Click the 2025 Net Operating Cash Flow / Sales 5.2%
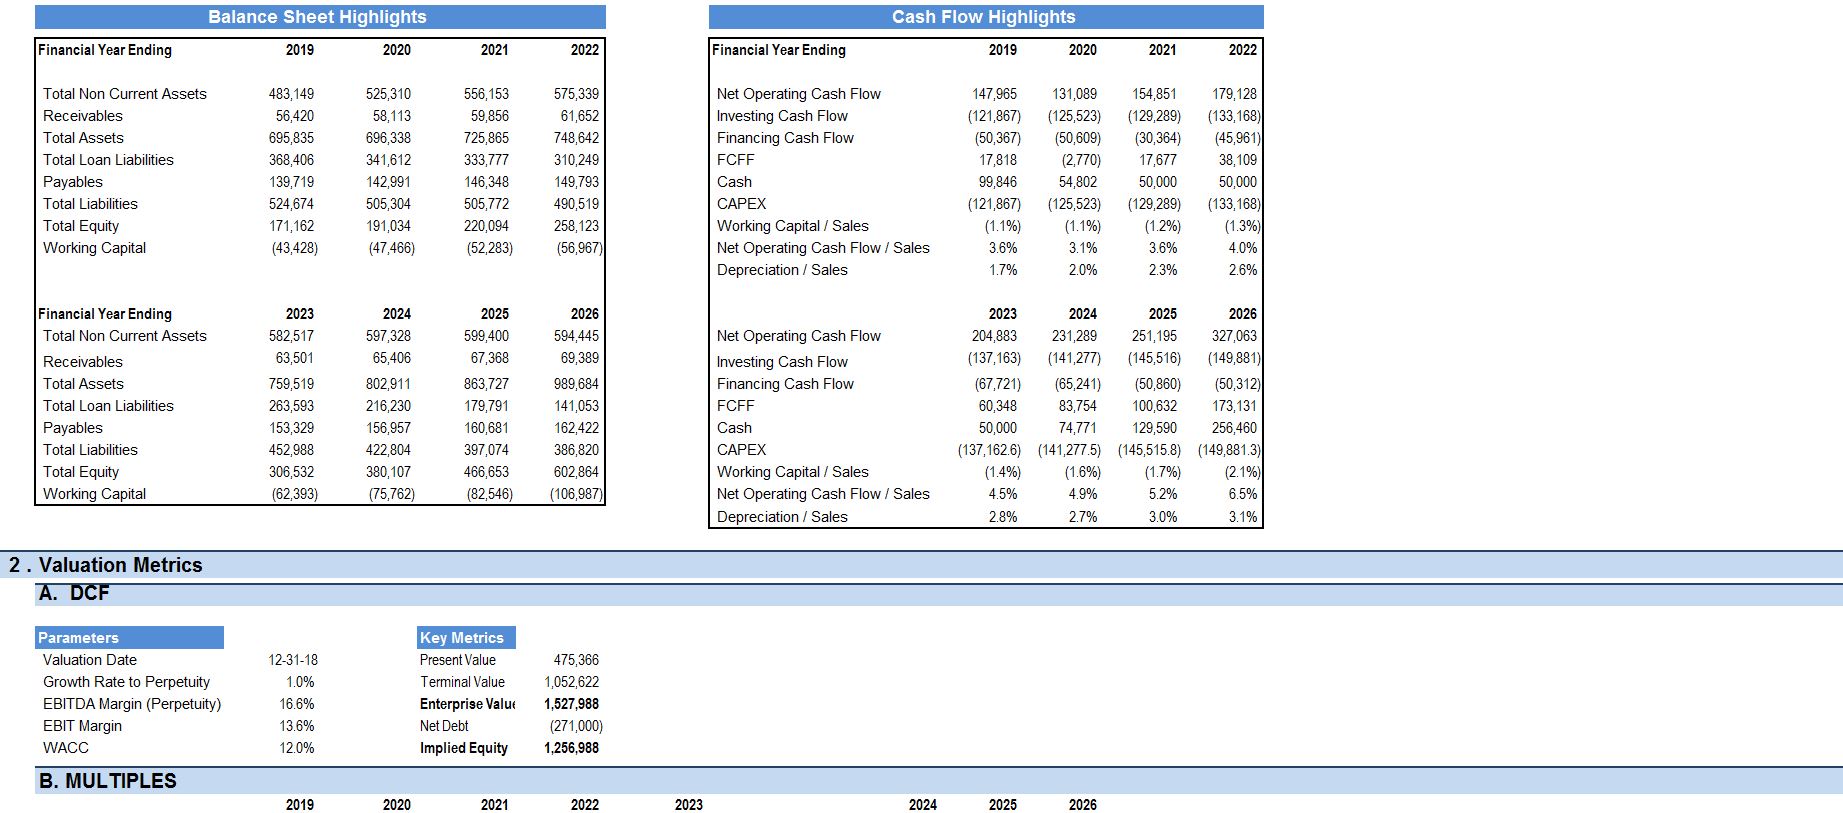Image resolution: width=1843 pixels, height=813 pixels. click(1162, 494)
